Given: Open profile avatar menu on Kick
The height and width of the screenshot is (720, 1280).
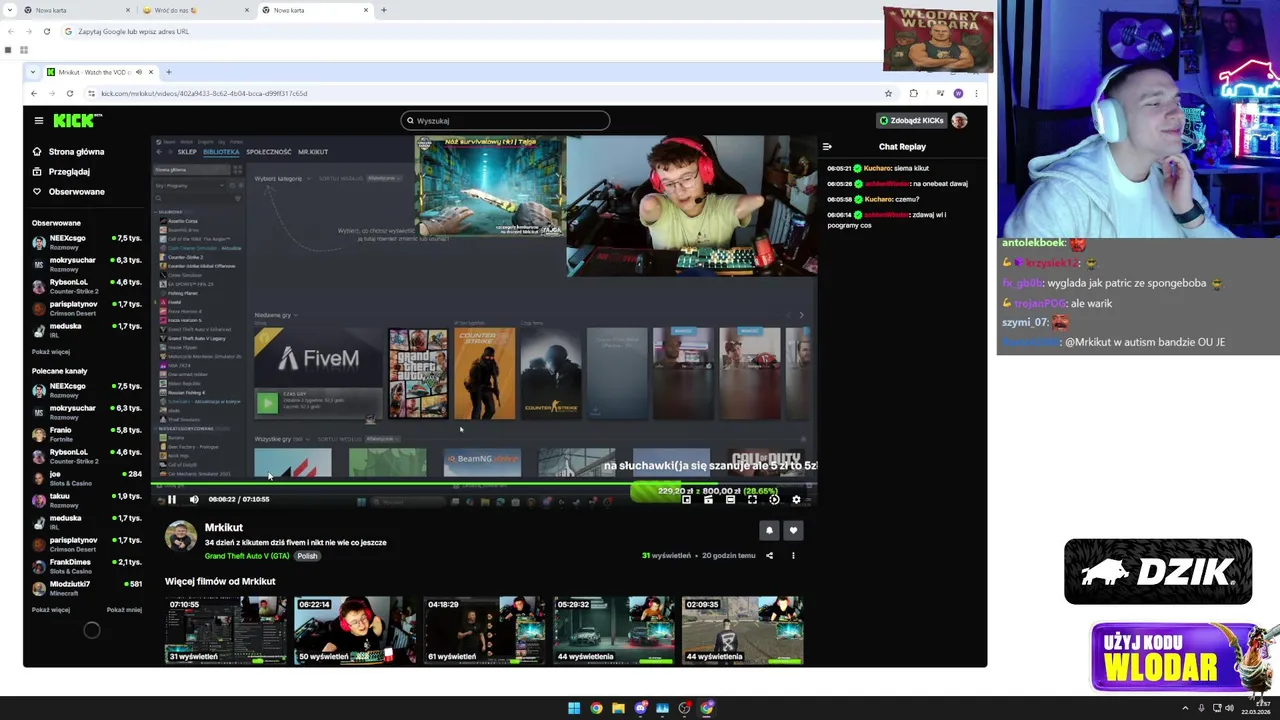Looking at the screenshot, I should click(959, 121).
